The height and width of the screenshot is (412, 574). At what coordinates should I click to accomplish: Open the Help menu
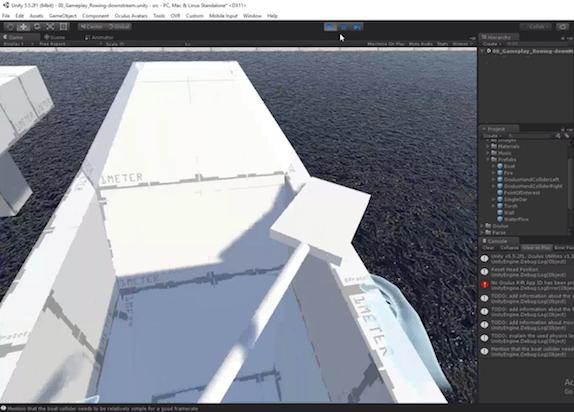pos(272,16)
